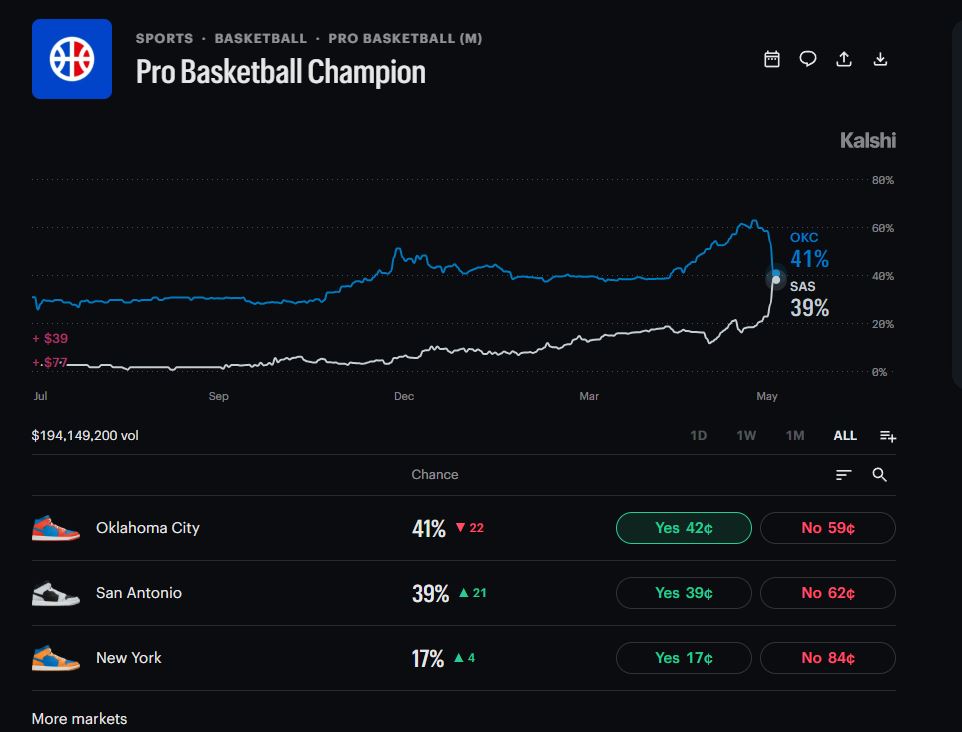Open the BASKETBALL breadcrumb link
This screenshot has height=732, width=962.
[261, 38]
